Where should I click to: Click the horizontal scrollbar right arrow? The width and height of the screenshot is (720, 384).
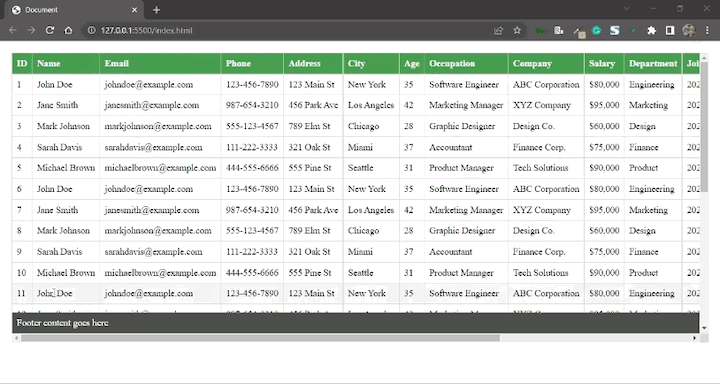(694, 338)
